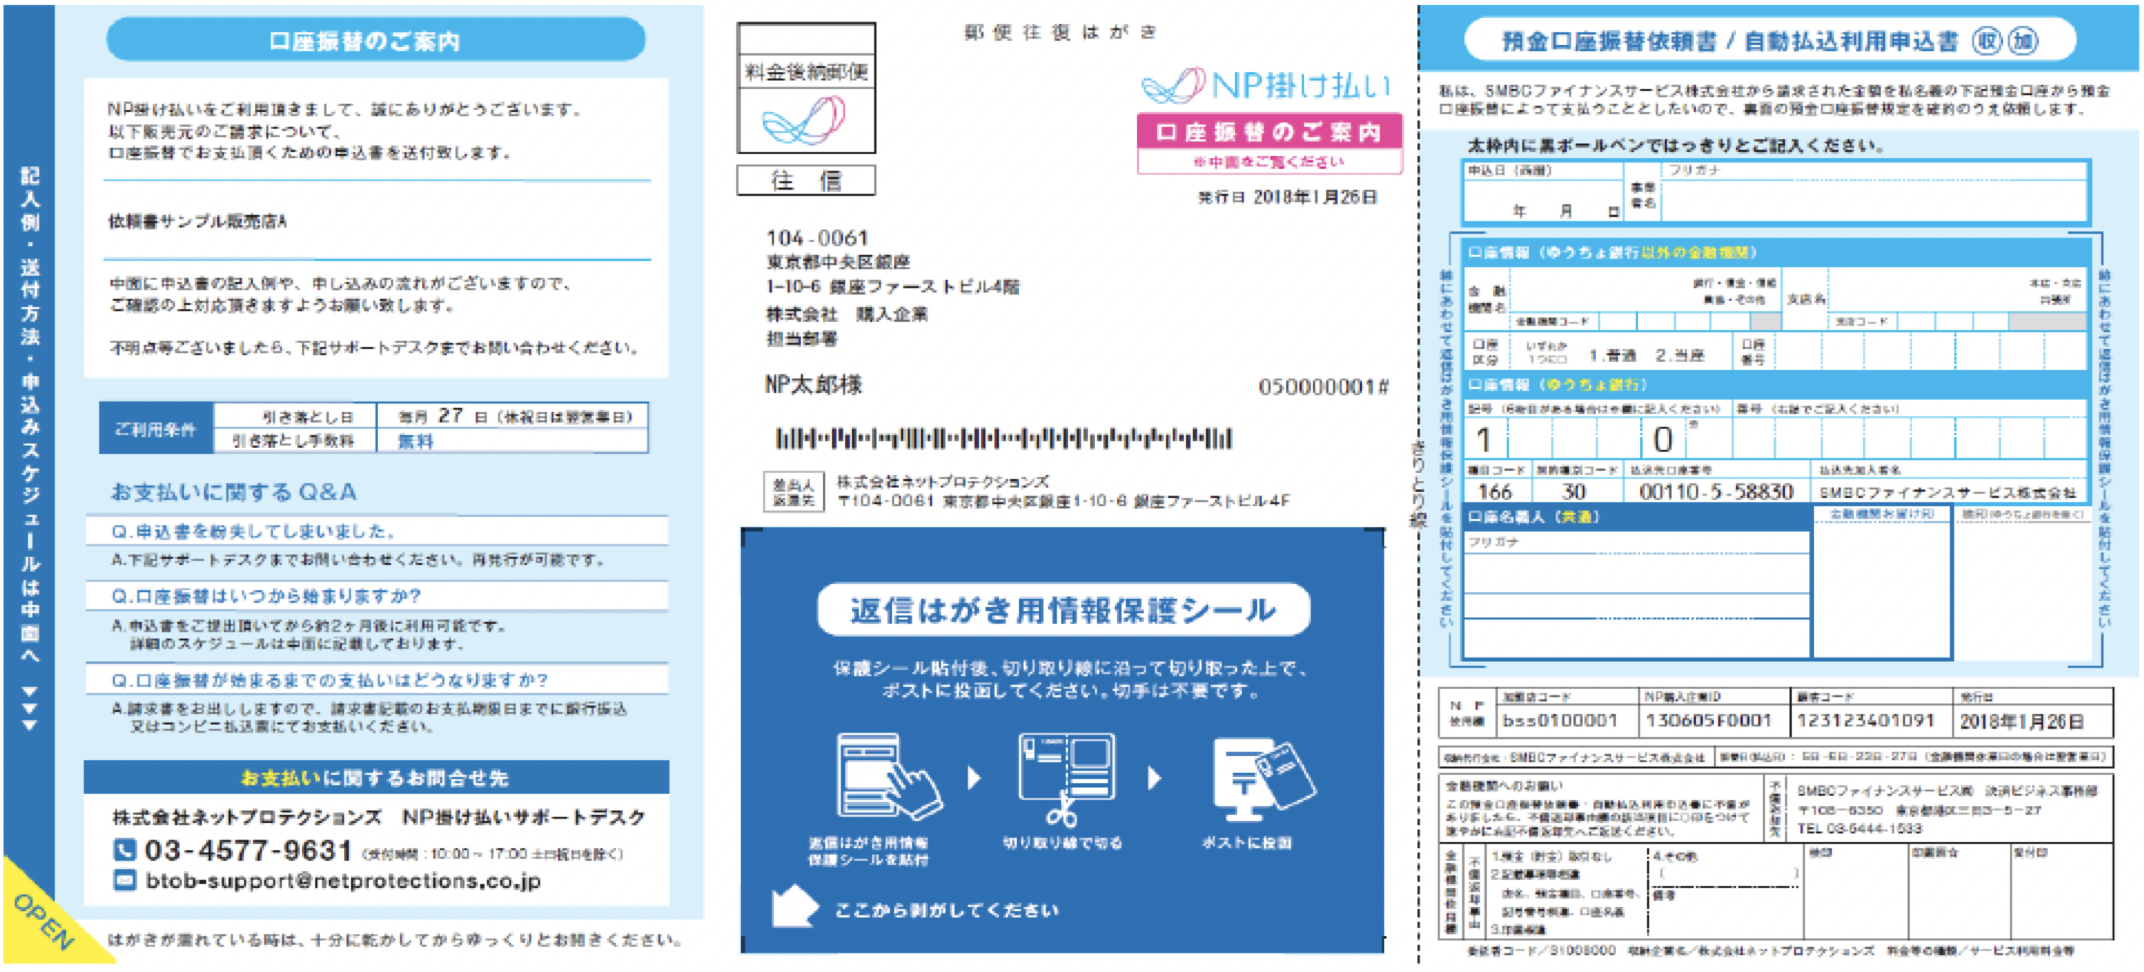Click the phone icon beside 03-4577-9631

[124, 851]
